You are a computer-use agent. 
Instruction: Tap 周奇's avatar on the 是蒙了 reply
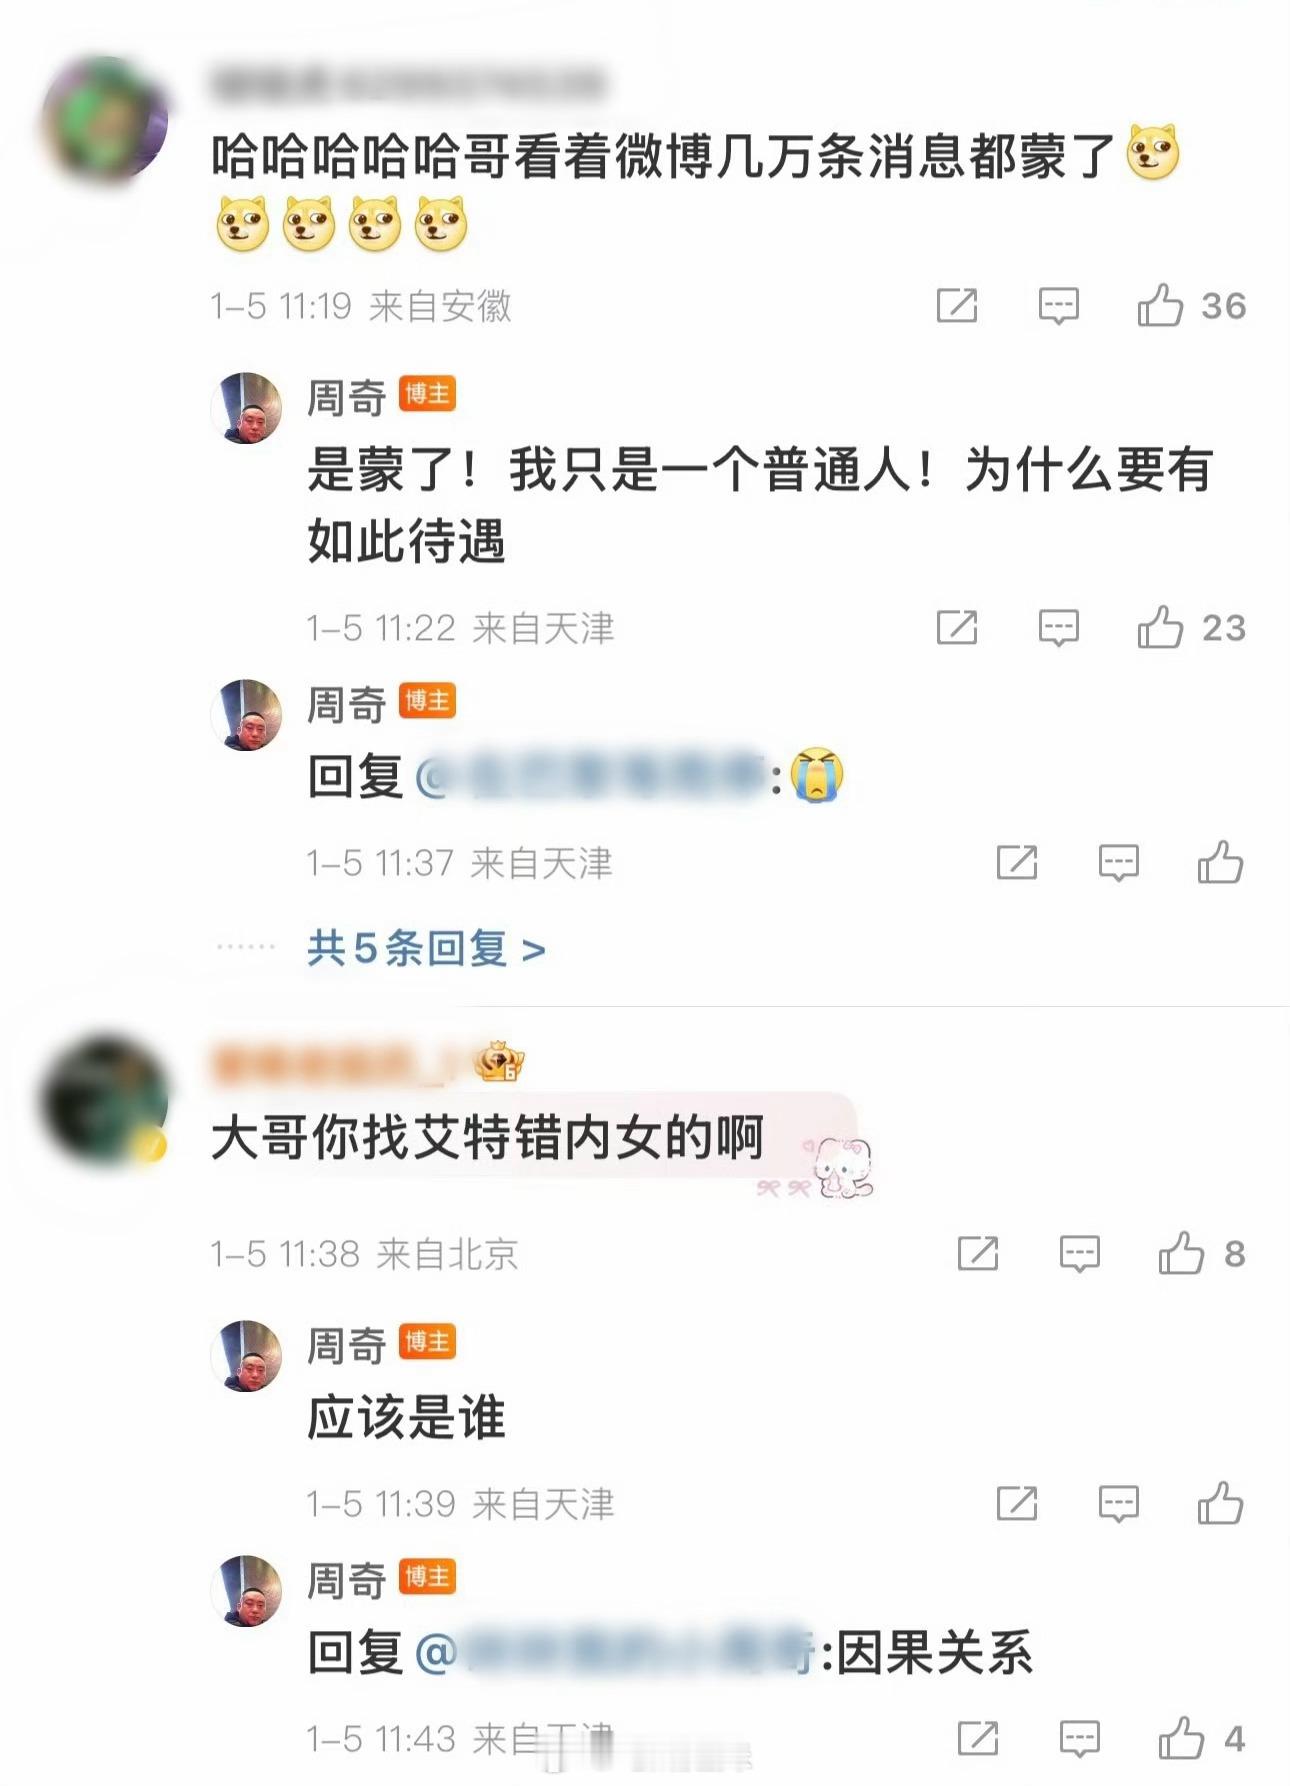246,408
